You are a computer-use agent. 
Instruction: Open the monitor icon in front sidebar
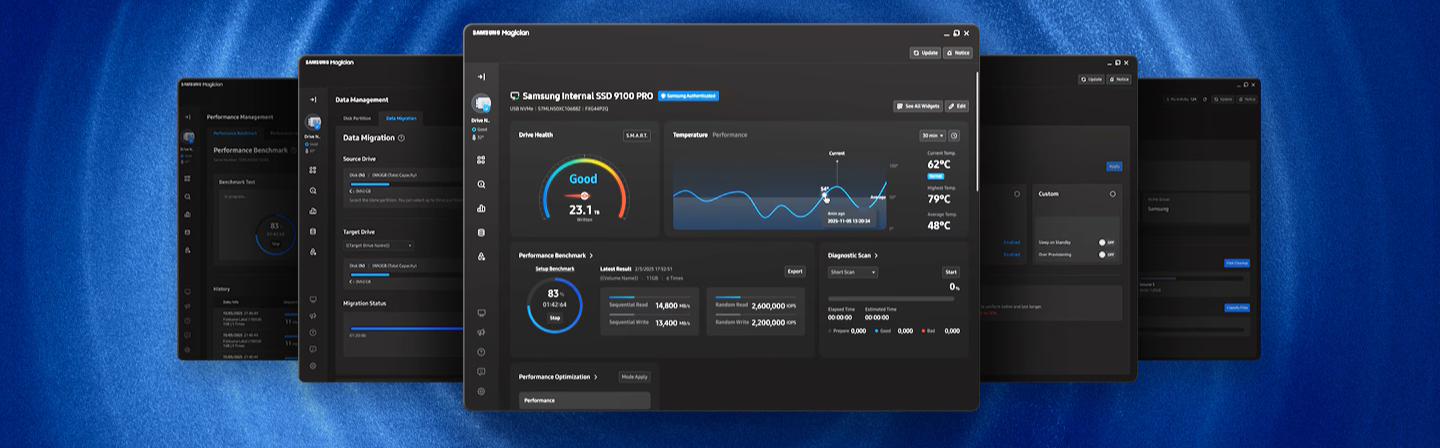point(481,313)
